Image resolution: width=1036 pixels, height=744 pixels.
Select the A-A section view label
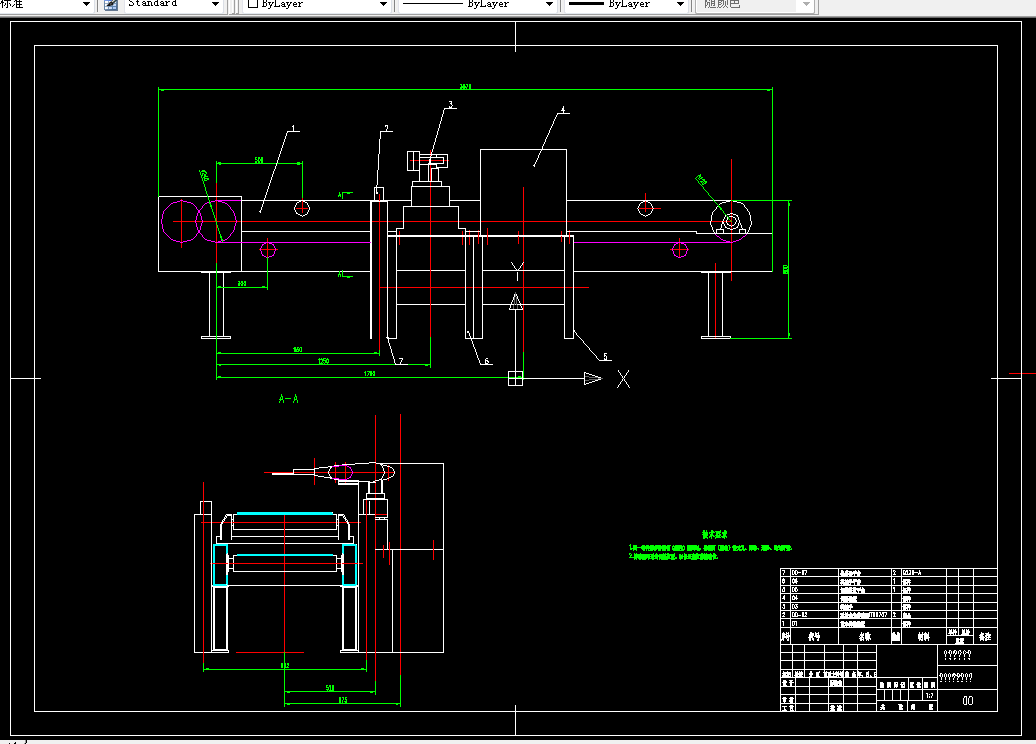[289, 398]
